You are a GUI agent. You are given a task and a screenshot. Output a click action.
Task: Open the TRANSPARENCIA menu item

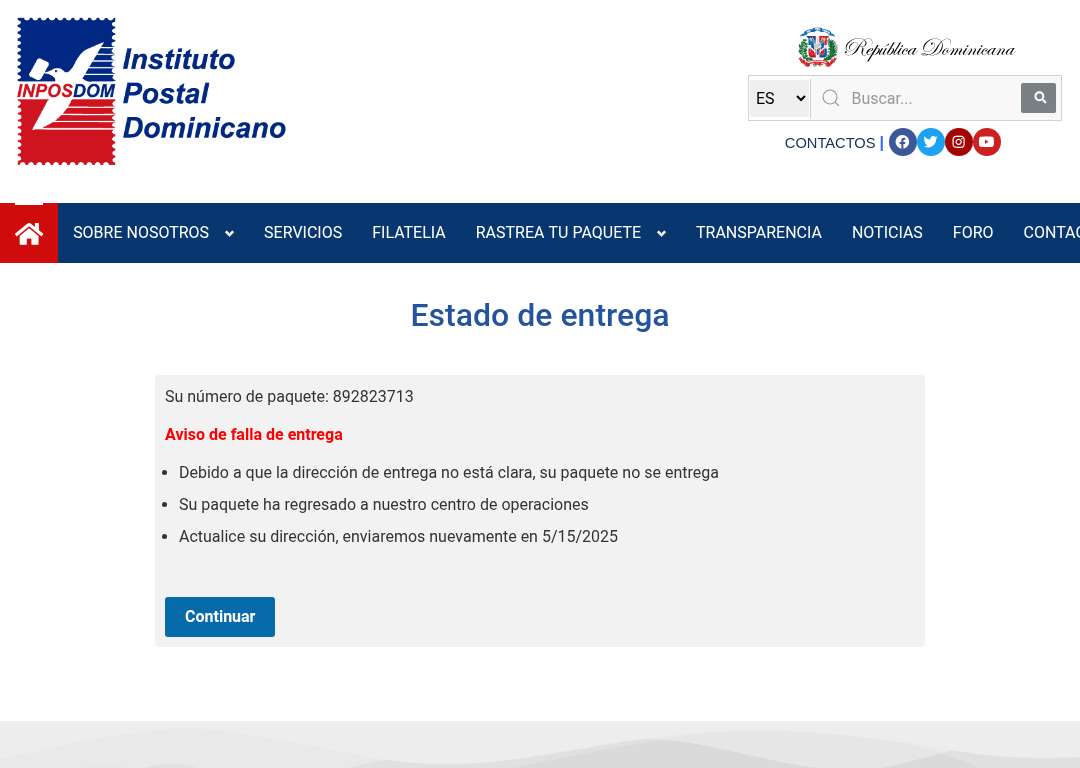pyautogui.click(x=758, y=233)
